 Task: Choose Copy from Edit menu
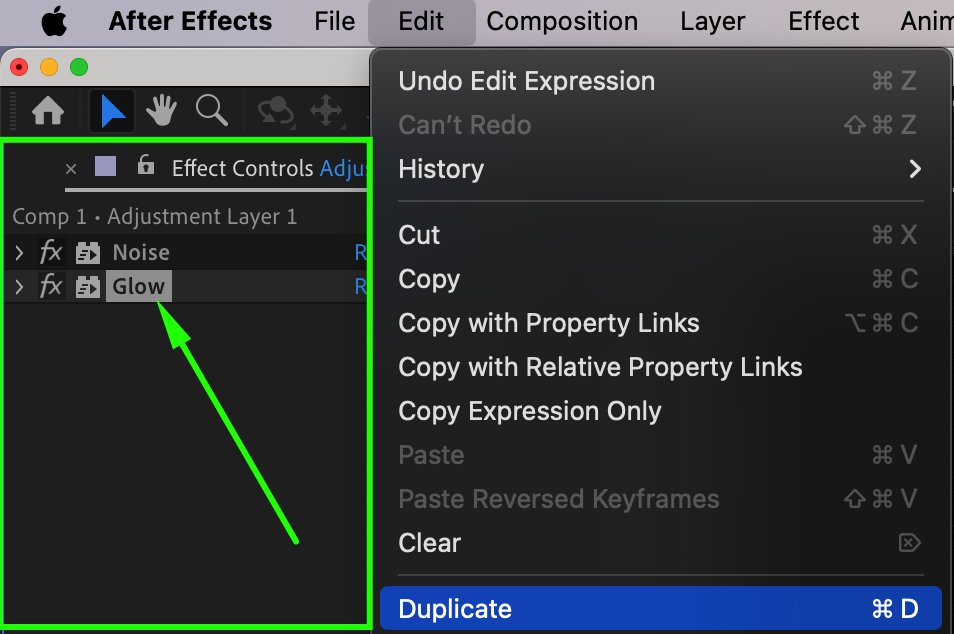(660, 279)
